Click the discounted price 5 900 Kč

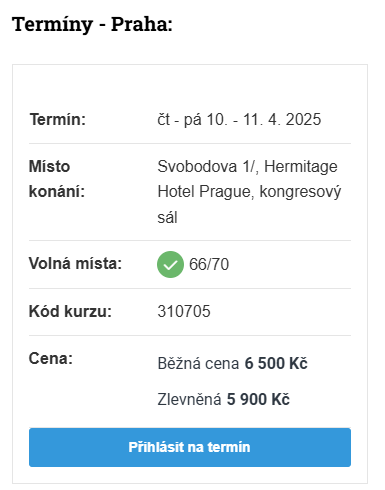[258, 399]
